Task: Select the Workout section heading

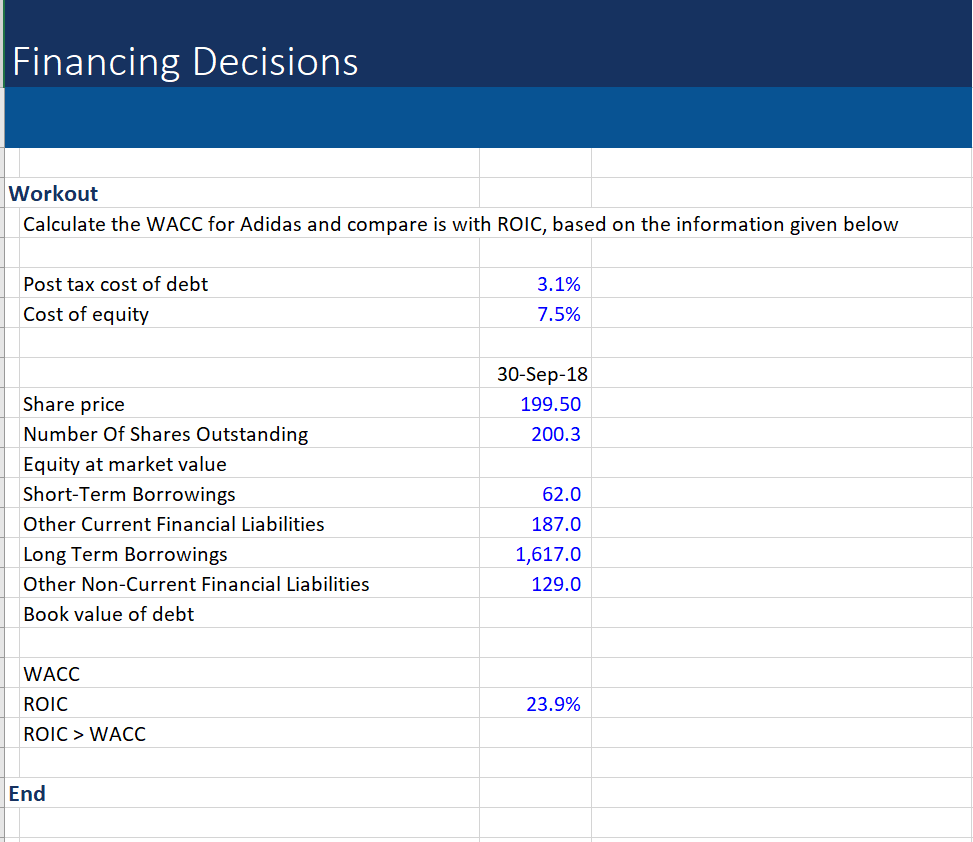Action: (52, 194)
